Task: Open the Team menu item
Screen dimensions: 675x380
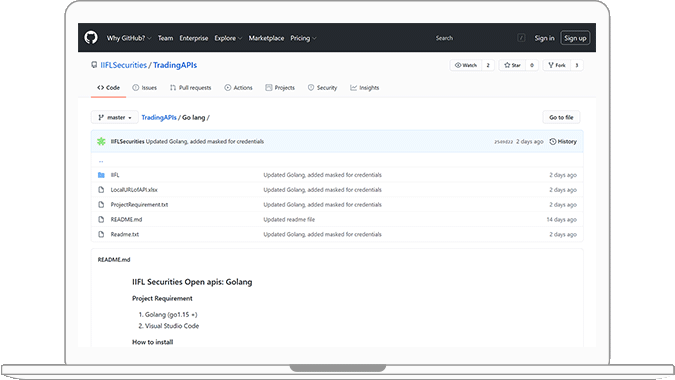Action: click(x=165, y=38)
